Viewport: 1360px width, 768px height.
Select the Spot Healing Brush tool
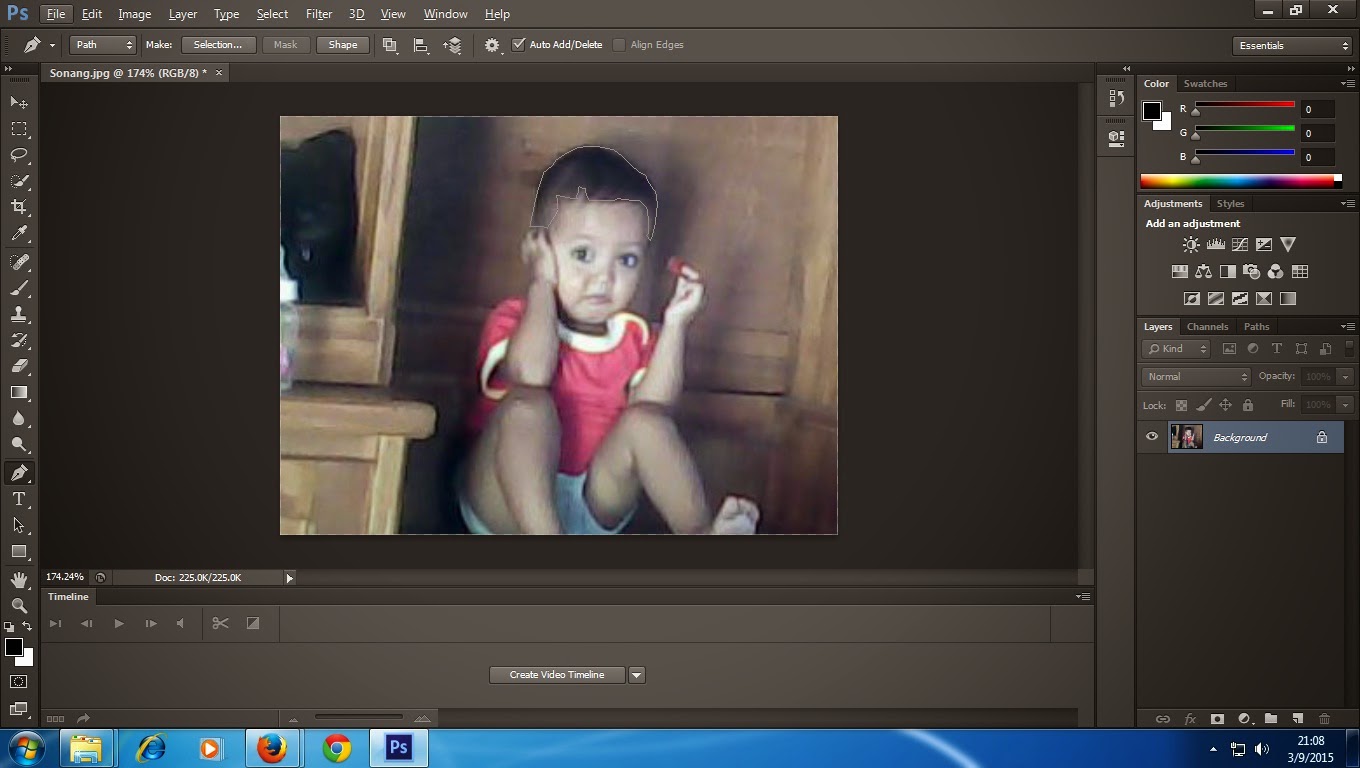19,262
